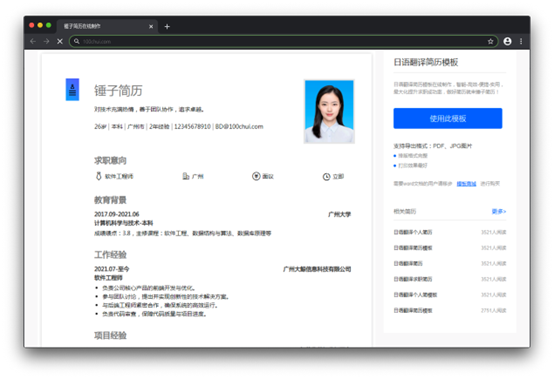
Task: Click the browser back arrow
Action: click(33, 41)
